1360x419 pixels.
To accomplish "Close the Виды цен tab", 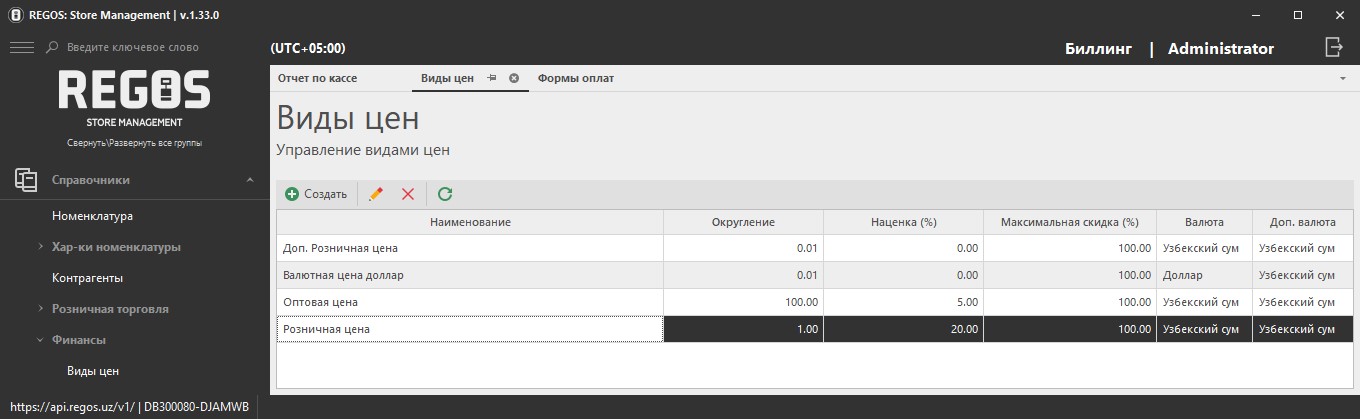I will pyautogui.click(x=514, y=78).
